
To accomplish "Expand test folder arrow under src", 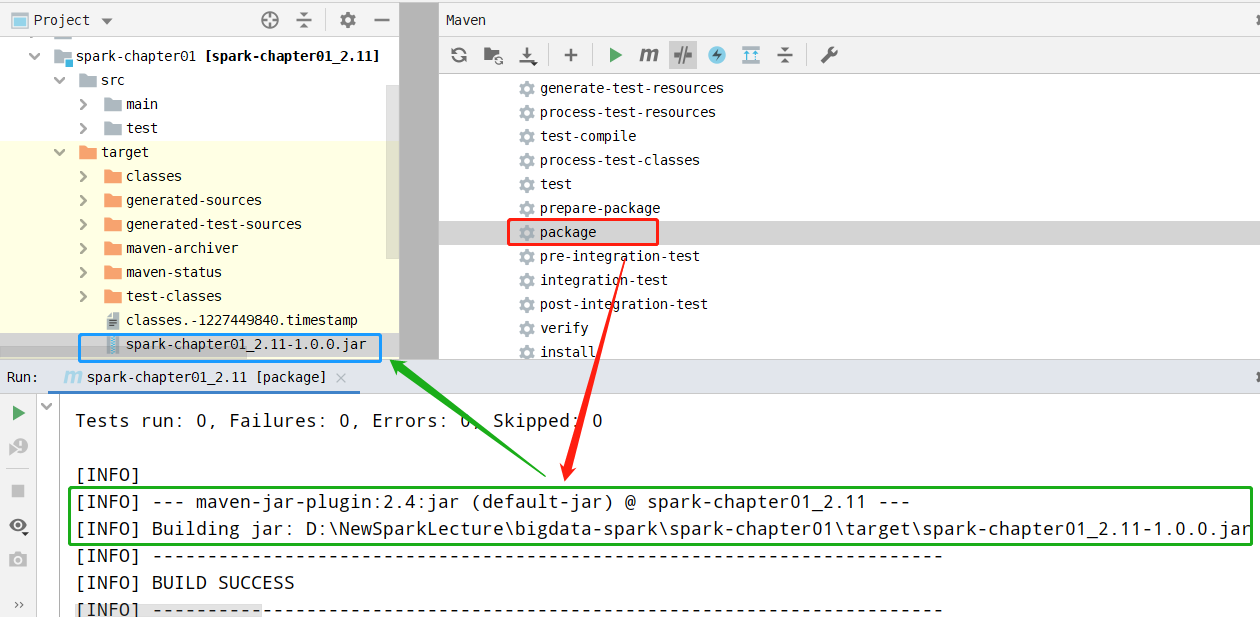I will pyautogui.click(x=84, y=128).
